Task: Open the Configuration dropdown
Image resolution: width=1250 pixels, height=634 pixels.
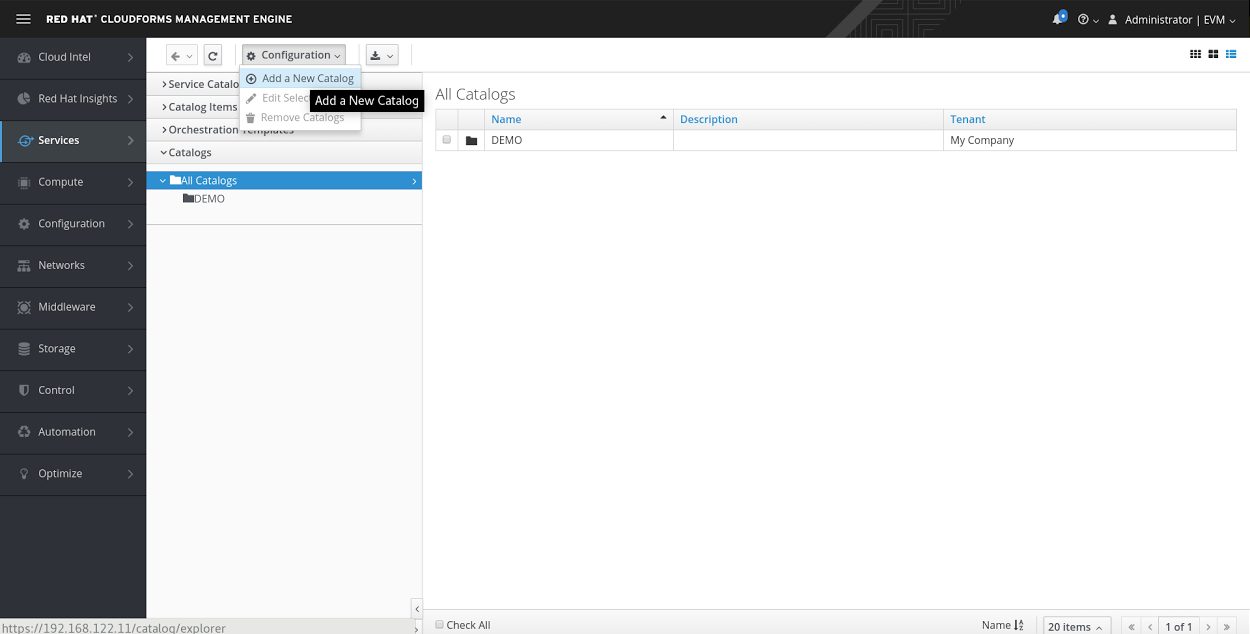Action: [294, 56]
